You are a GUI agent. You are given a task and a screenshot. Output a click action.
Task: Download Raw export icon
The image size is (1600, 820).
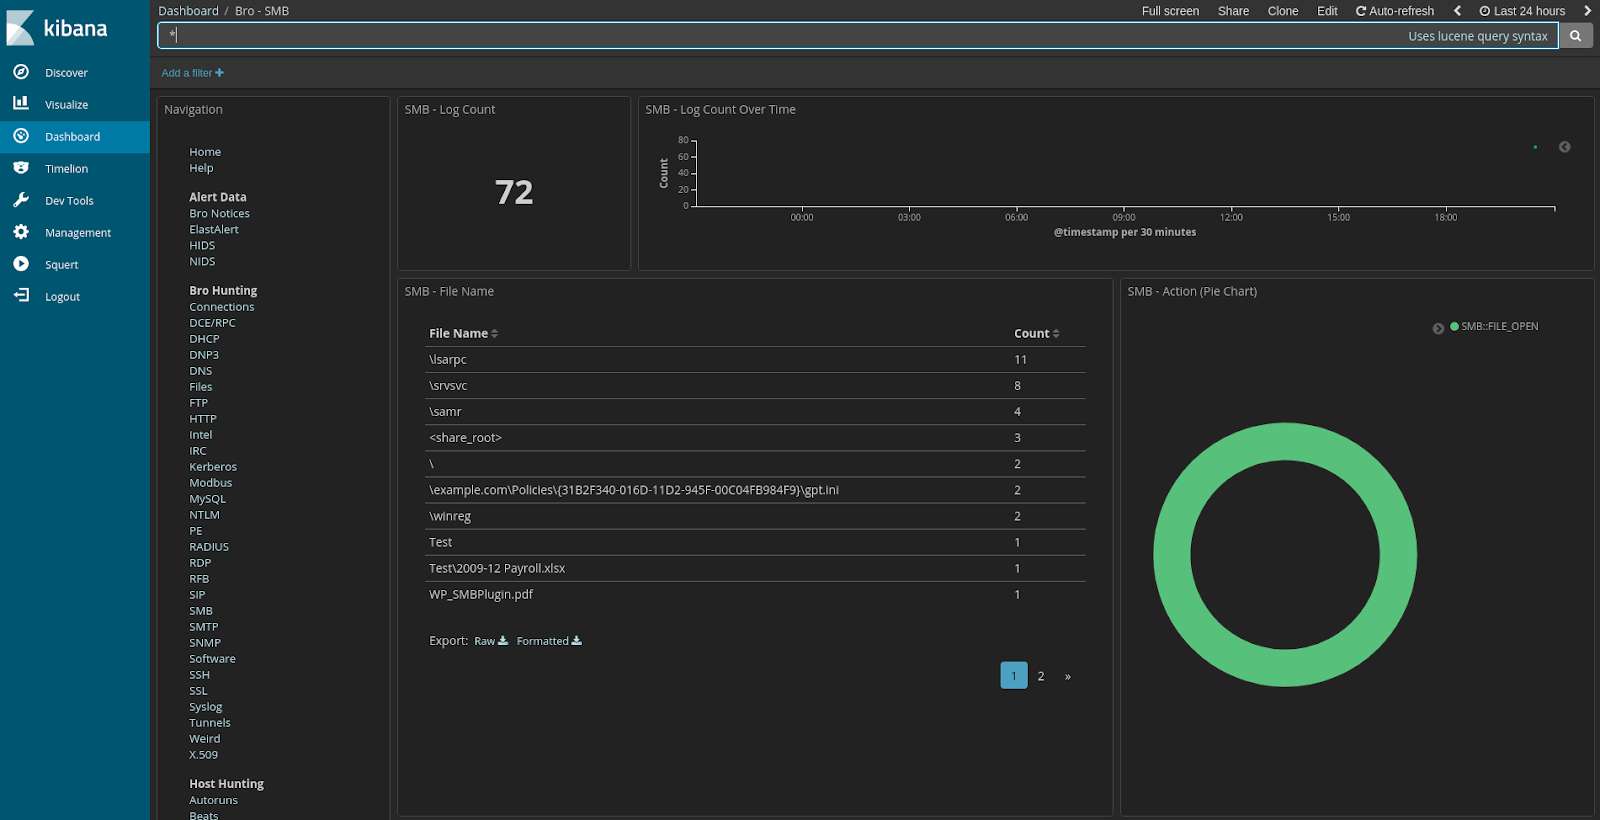click(x=503, y=641)
